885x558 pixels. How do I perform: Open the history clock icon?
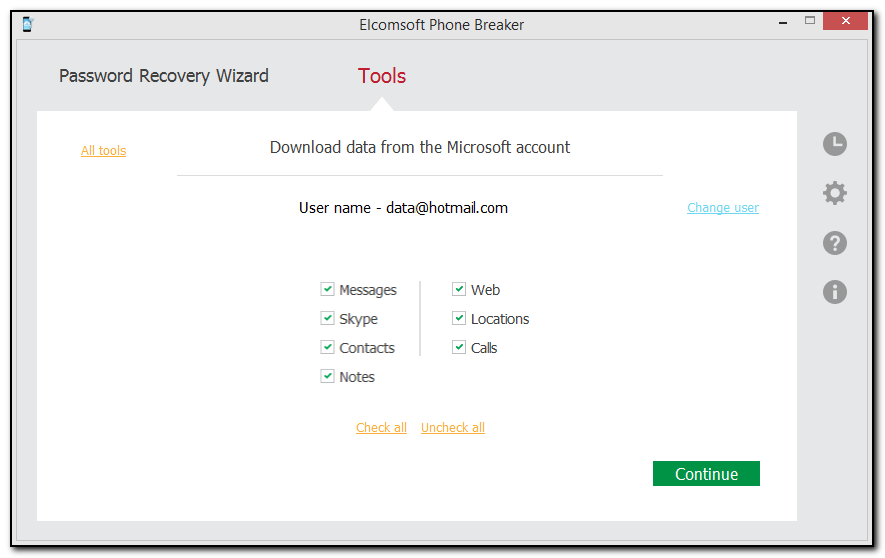coord(834,144)
